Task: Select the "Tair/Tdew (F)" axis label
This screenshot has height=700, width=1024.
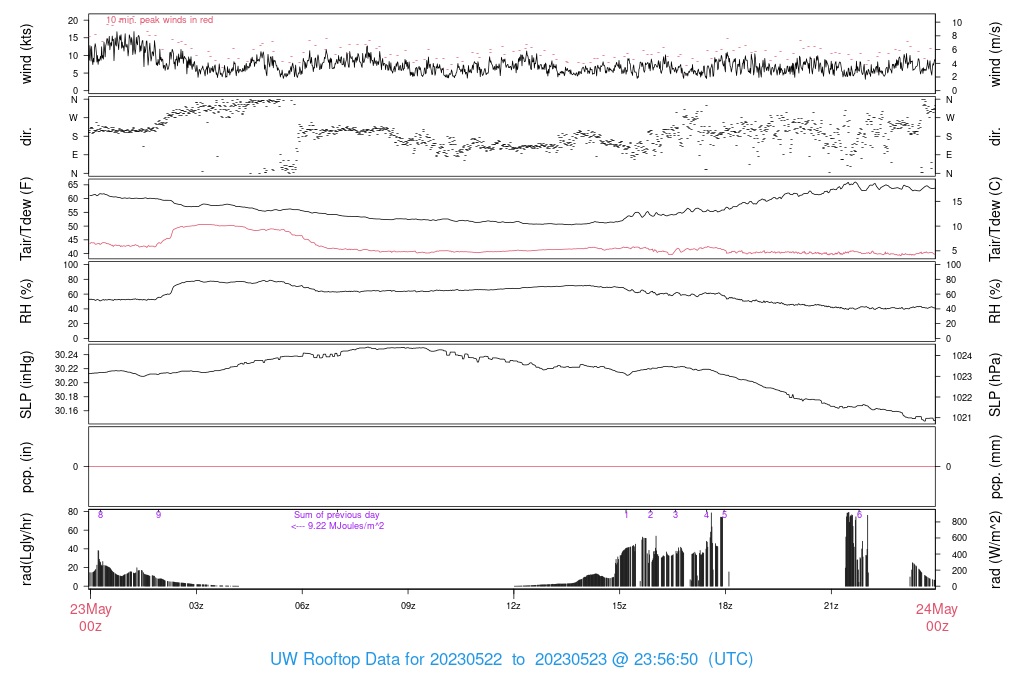Action: tap(26, 219)
